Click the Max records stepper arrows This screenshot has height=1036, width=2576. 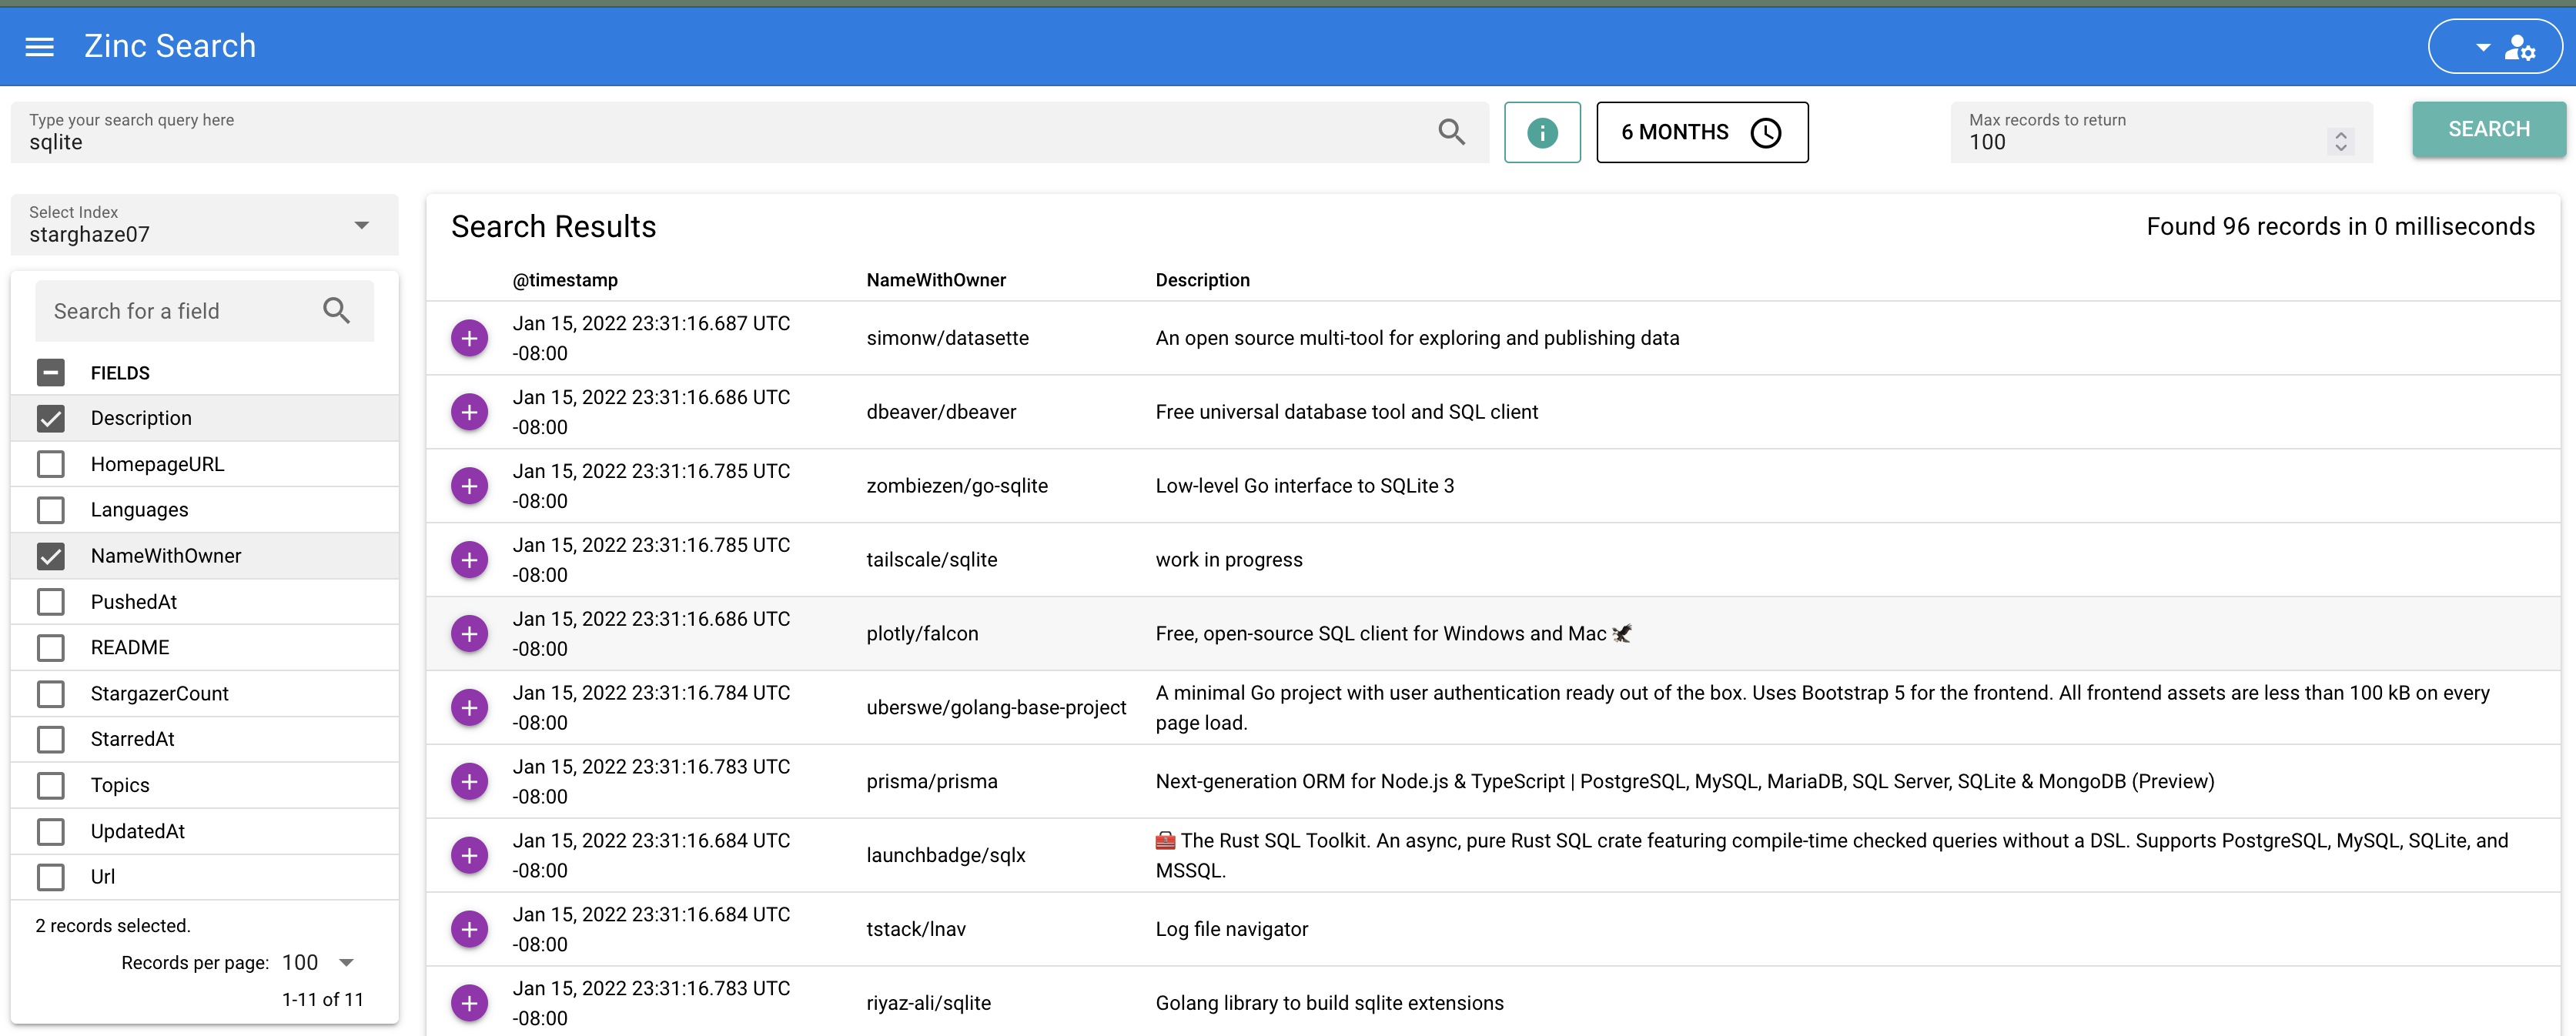click(2340, 141)
